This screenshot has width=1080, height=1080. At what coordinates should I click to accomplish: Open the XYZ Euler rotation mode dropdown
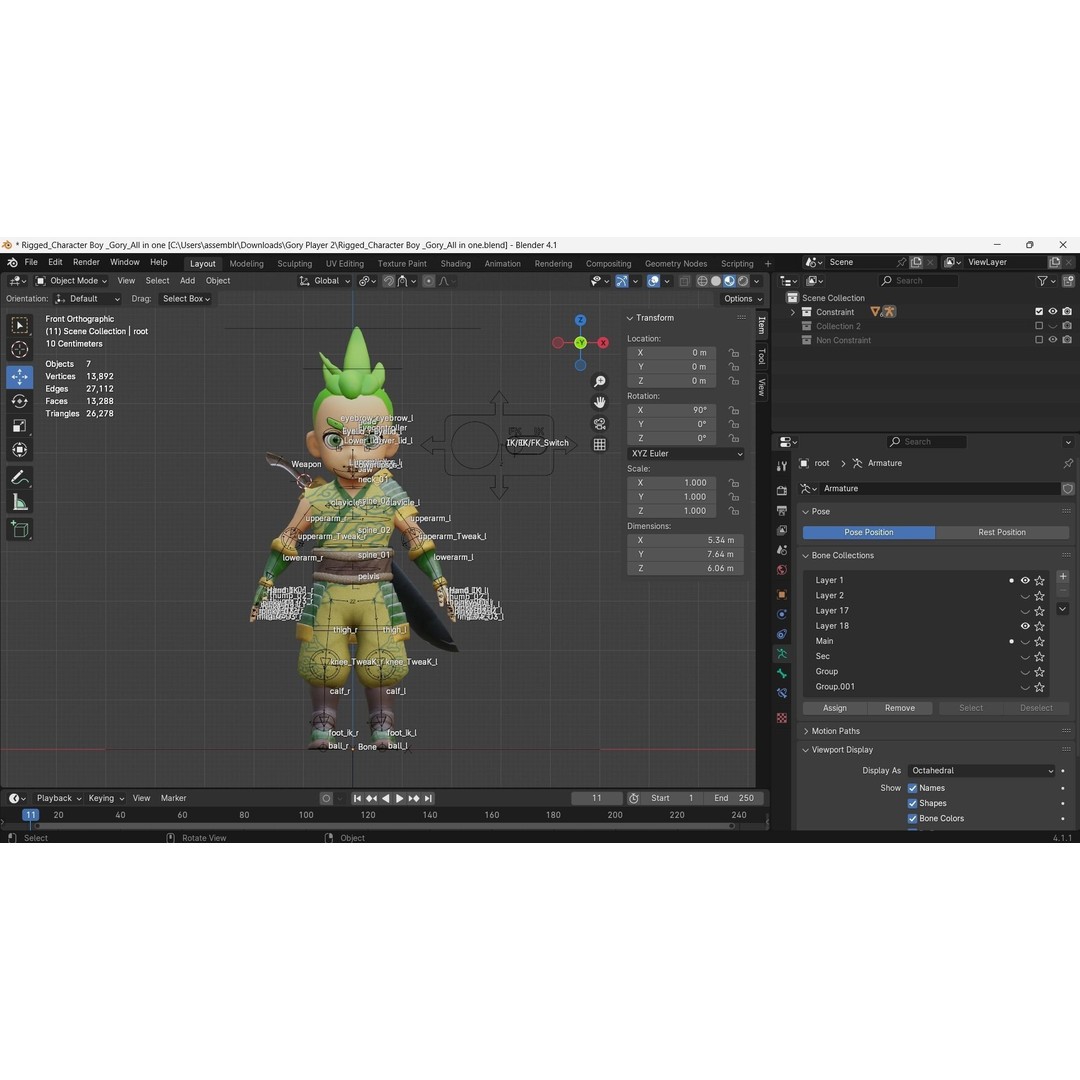tap(686, 454)
